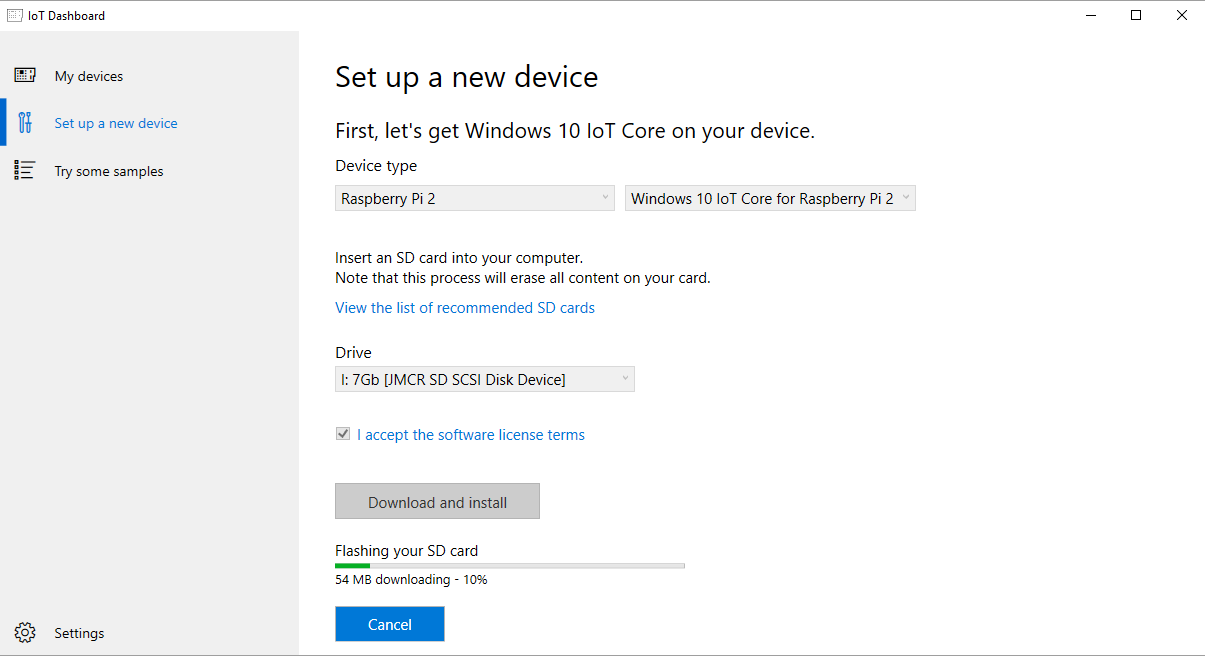Open the Drive selection combo box
1205x656 pixels.
484,378
